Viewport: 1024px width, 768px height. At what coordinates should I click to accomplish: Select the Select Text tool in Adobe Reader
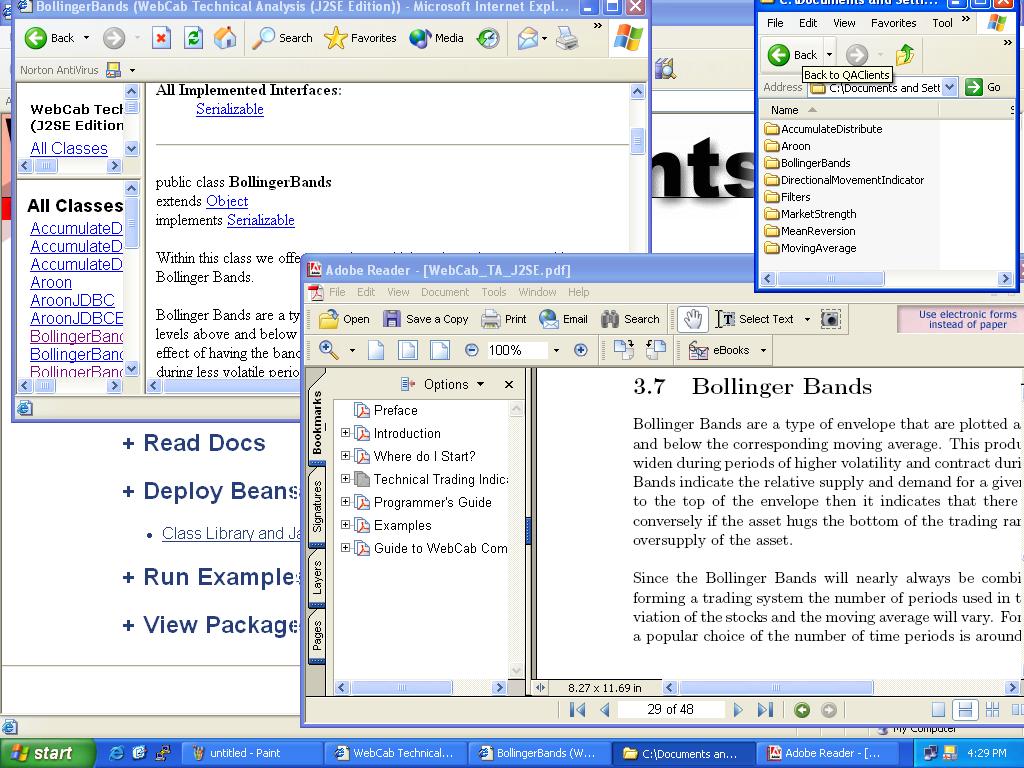click(x=754, y=319)
